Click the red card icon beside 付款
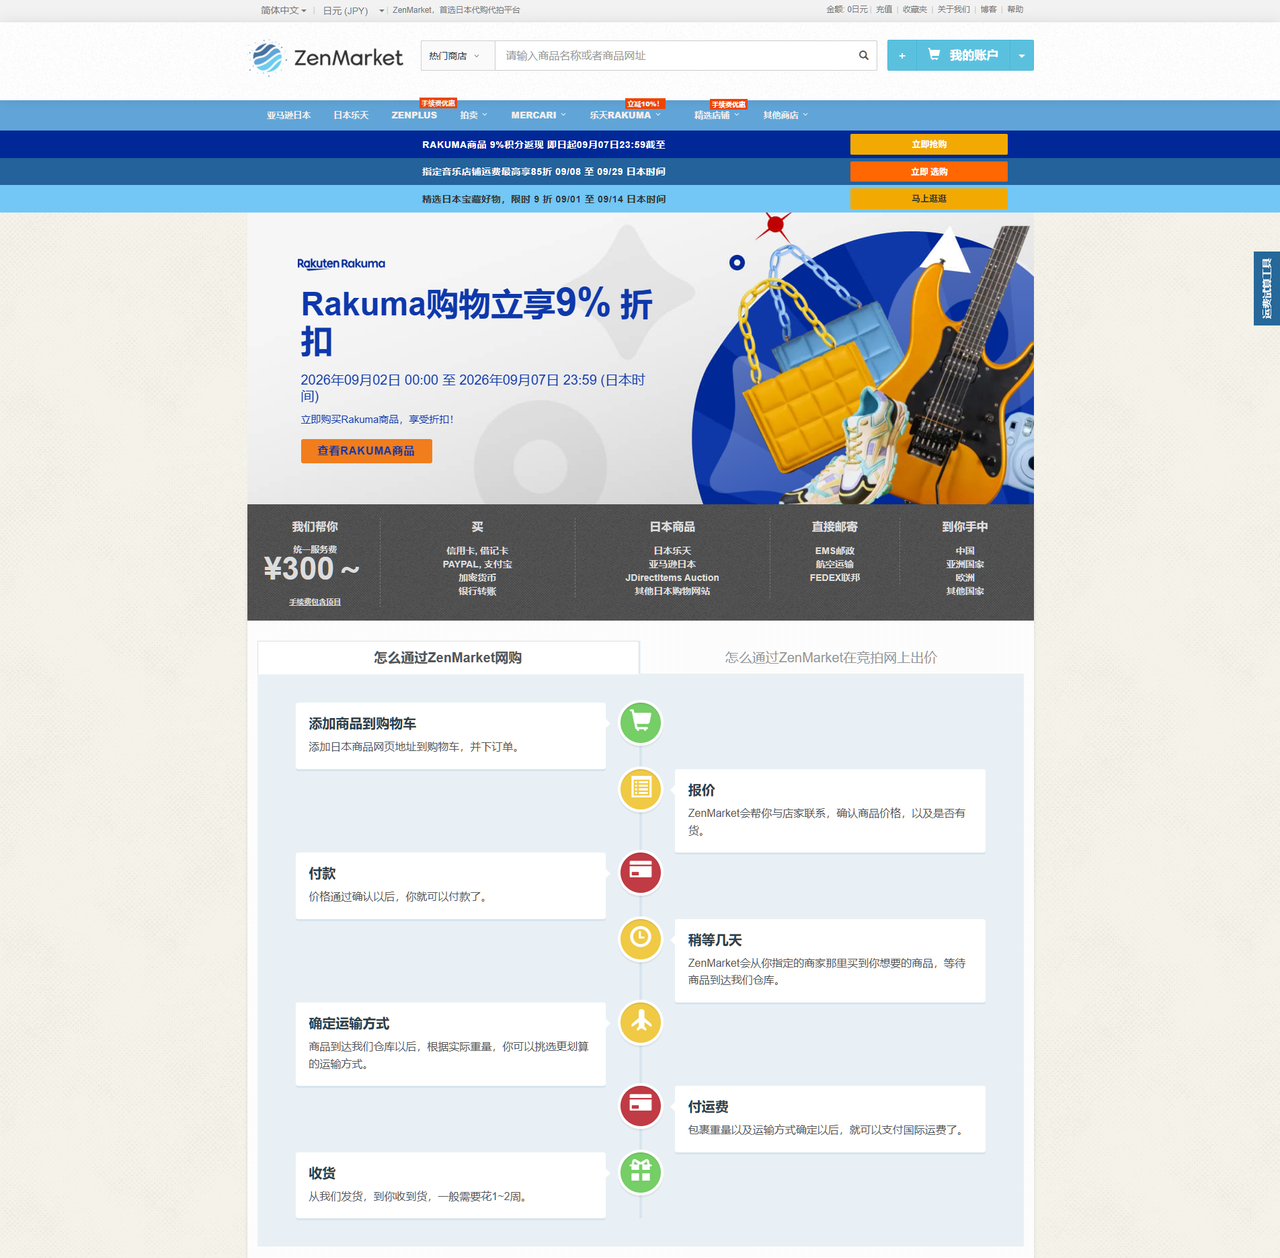1280x1258 pixels. (x=641, y=872)
